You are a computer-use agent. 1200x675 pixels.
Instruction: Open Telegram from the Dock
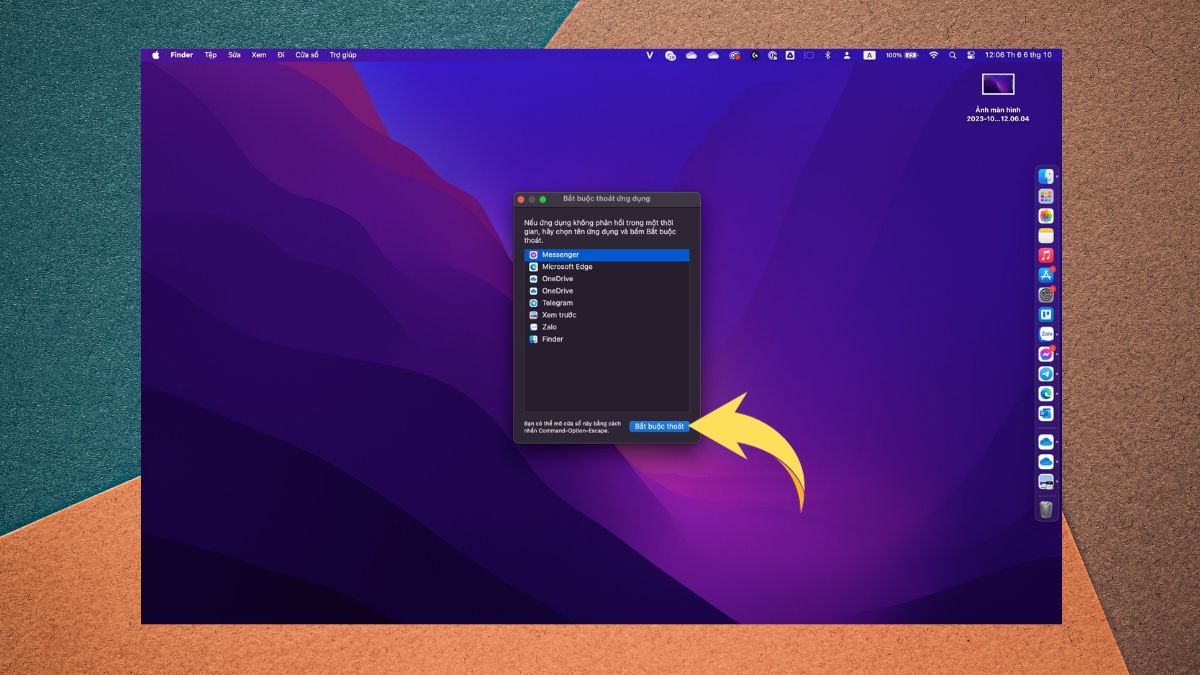pyautogui.click(x=1046, y=374)
